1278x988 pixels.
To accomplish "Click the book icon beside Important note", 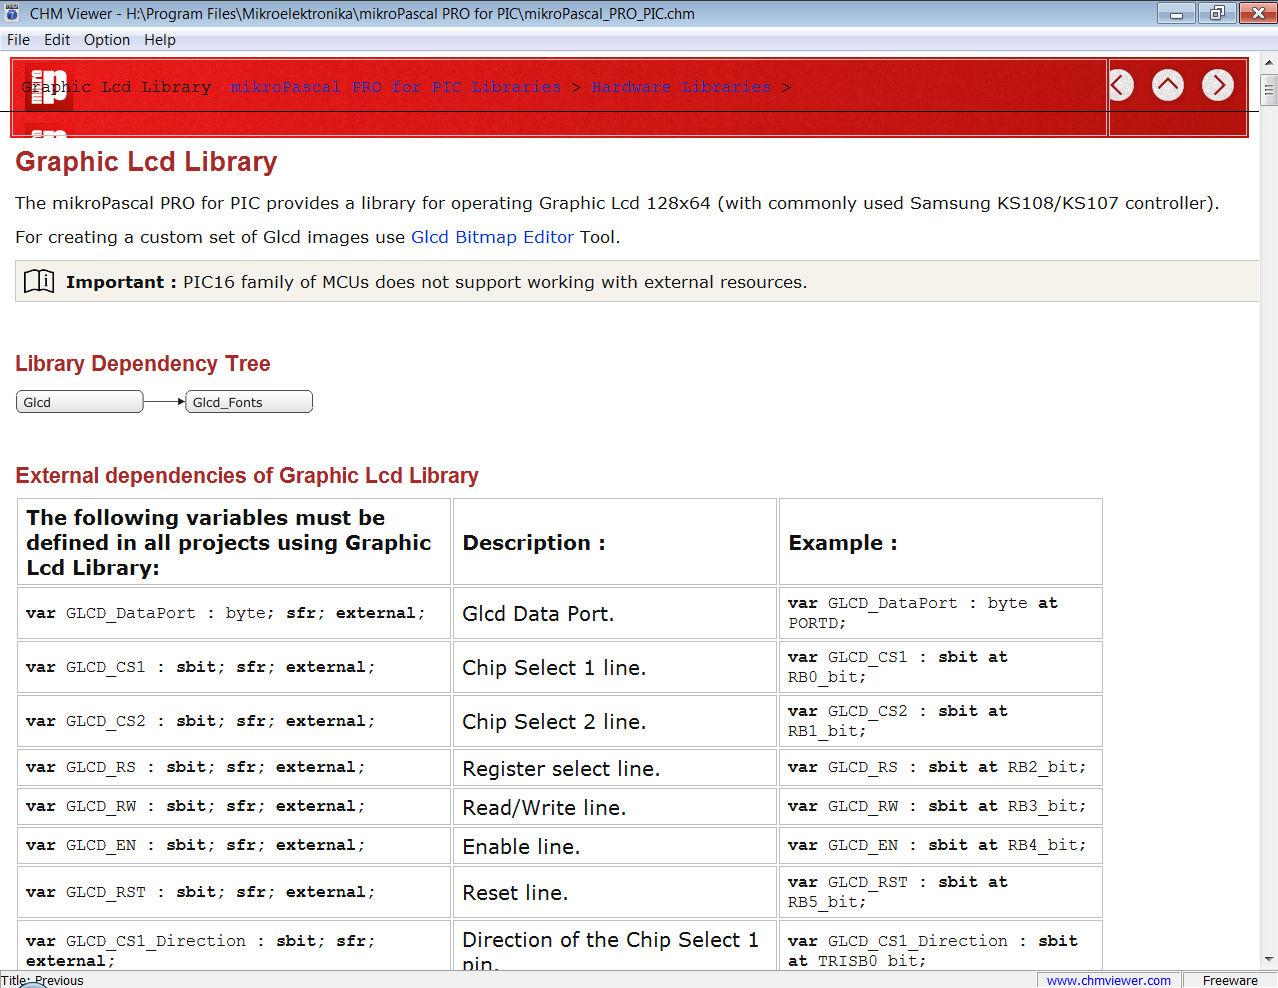I will coord(39,281).
